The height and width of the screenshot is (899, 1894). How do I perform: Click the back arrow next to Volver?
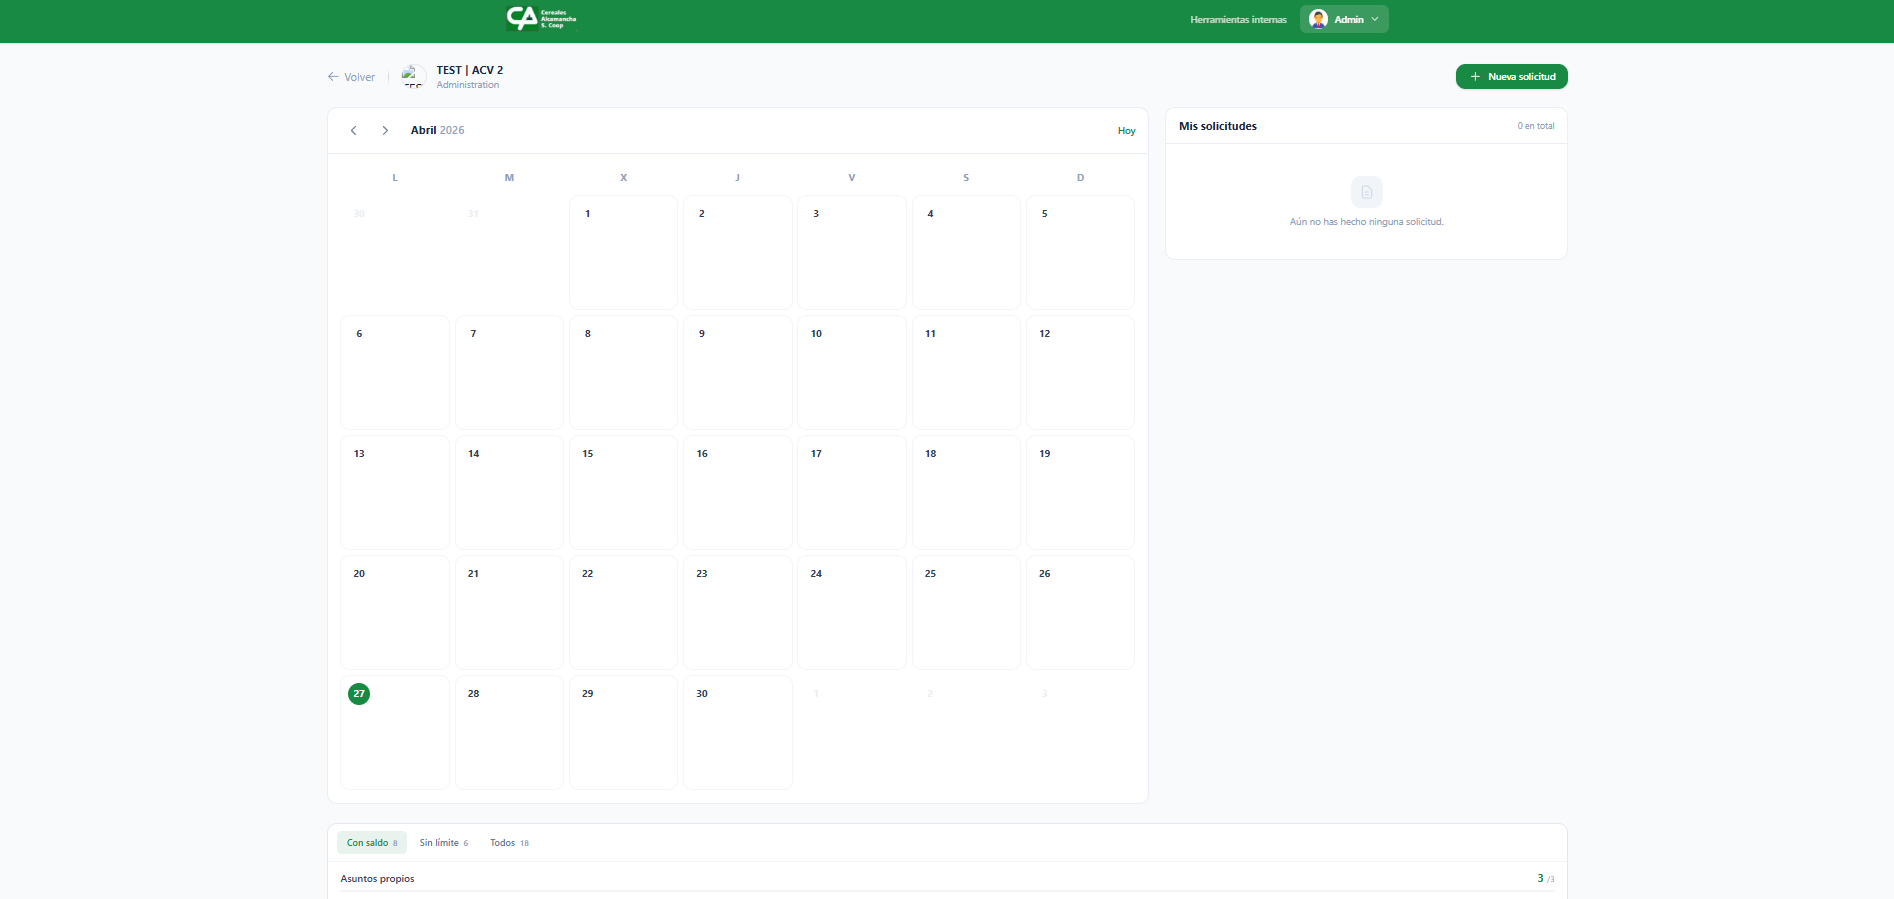click(x=333, y=77)
